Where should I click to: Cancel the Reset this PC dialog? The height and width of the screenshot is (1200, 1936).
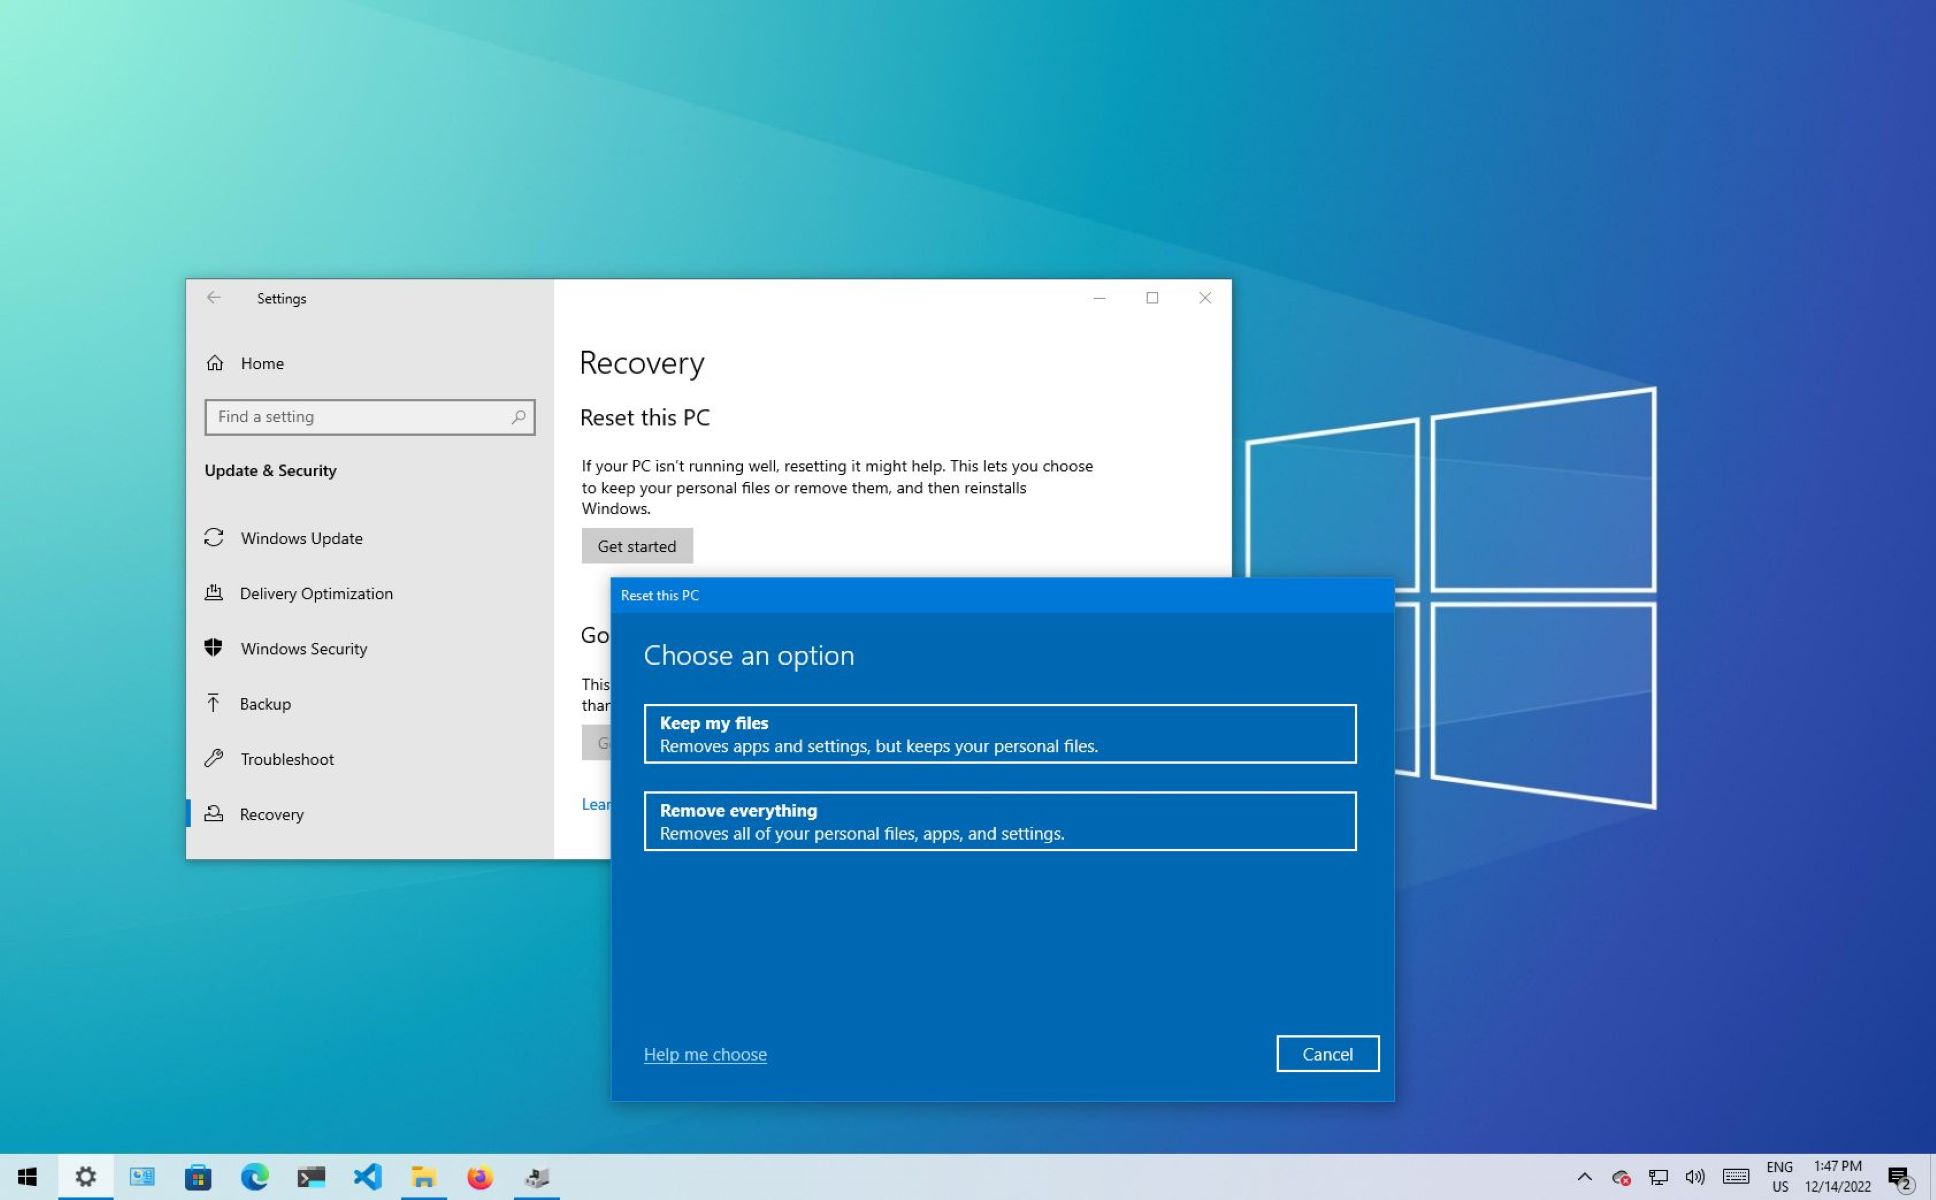[x=1326, y=1053]
